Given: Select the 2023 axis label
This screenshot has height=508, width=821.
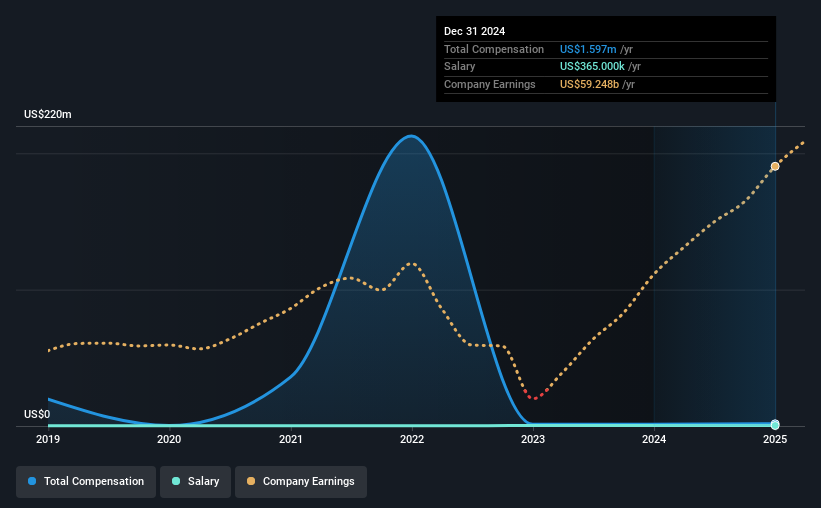Looking at the screenshot, I should (533, 439).
